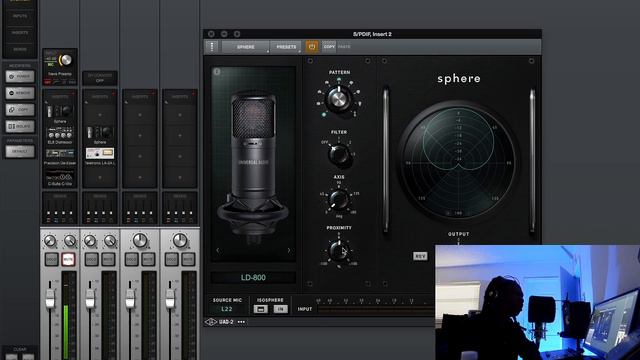The image size is (640, 360).
Task: Toggle the IsoSphere IN button
Action: click(x=280, y=309)
